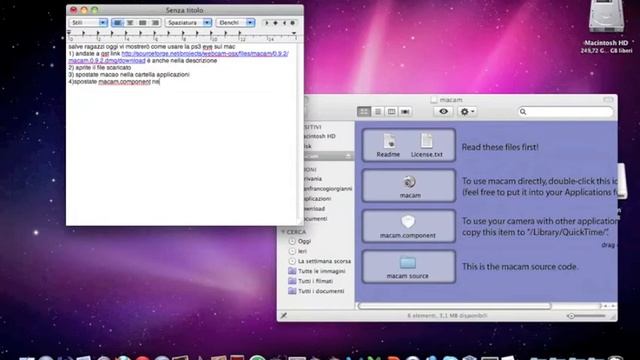Open the Stili styles dropdown in TextEdit
Screen dimensions: 640x360
coord(88,23)
